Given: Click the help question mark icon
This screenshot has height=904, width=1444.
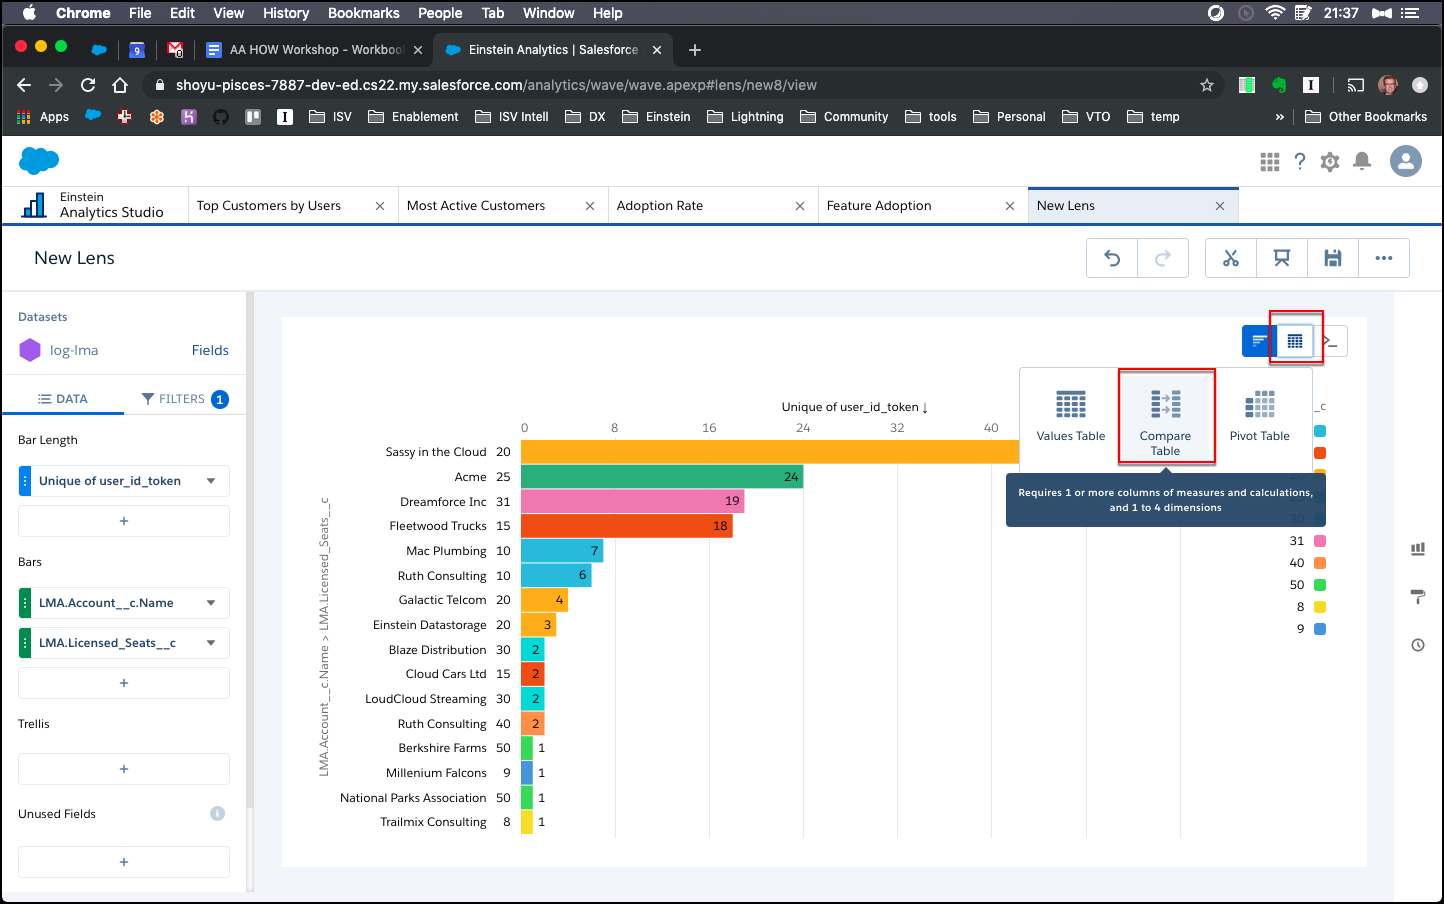Looking at the screenshot, I should point(1300,161).
